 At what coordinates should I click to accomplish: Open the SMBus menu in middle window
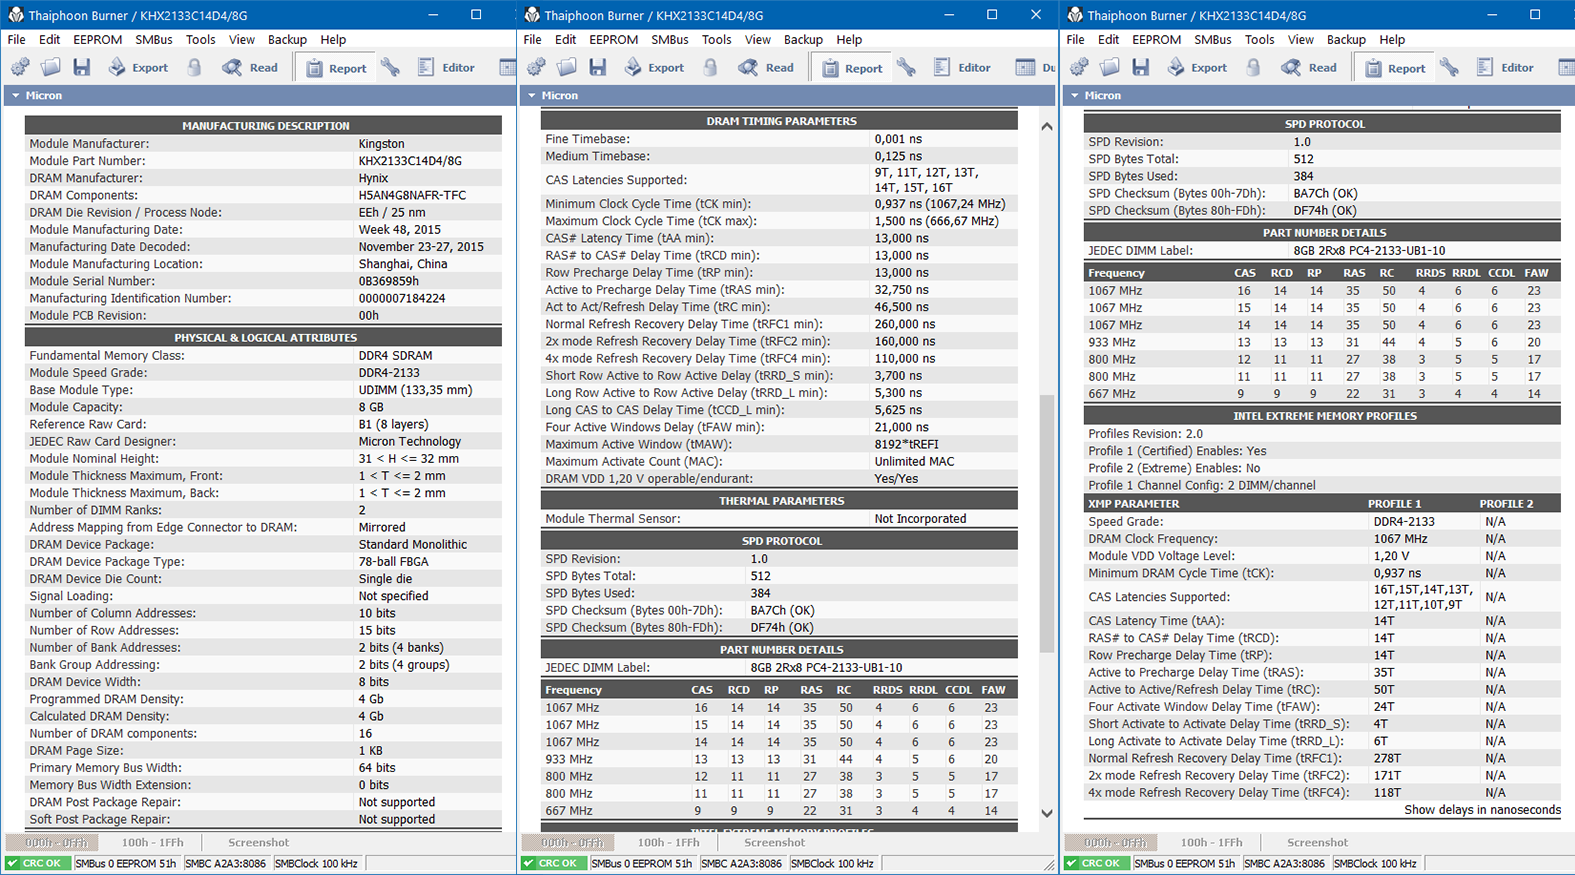tap(670, 40)
